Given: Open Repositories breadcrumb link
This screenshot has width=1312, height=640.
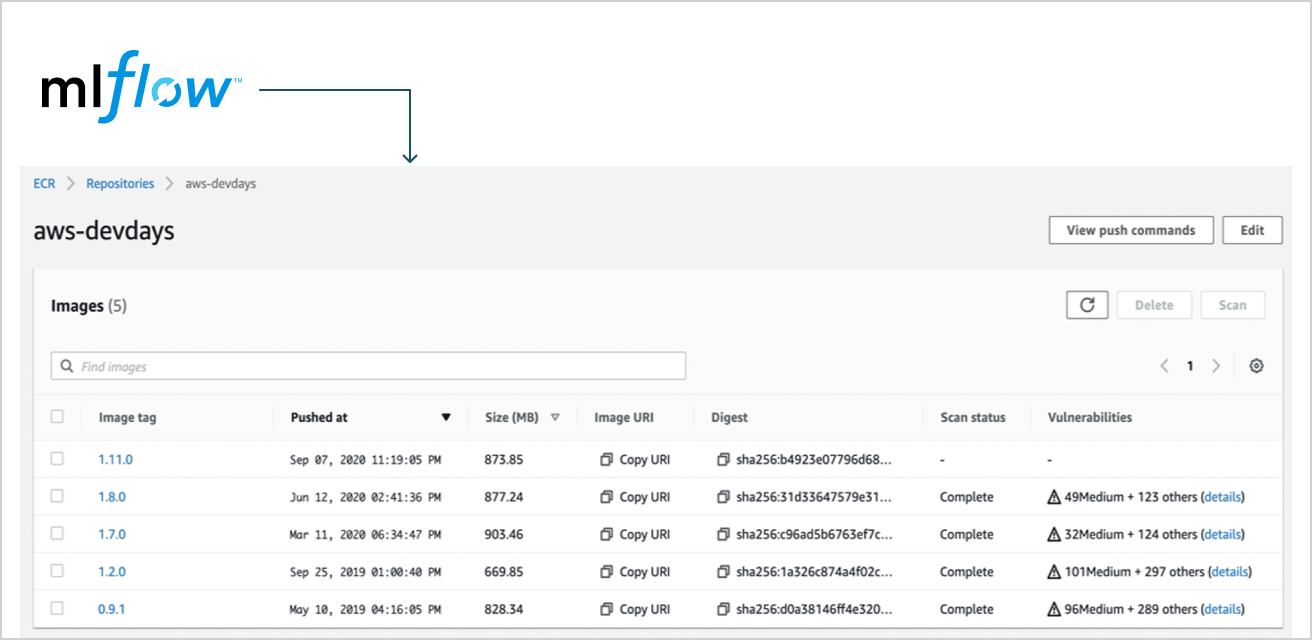Looking at the screenshot, I should pyautogui.click(x=120, y=184).
